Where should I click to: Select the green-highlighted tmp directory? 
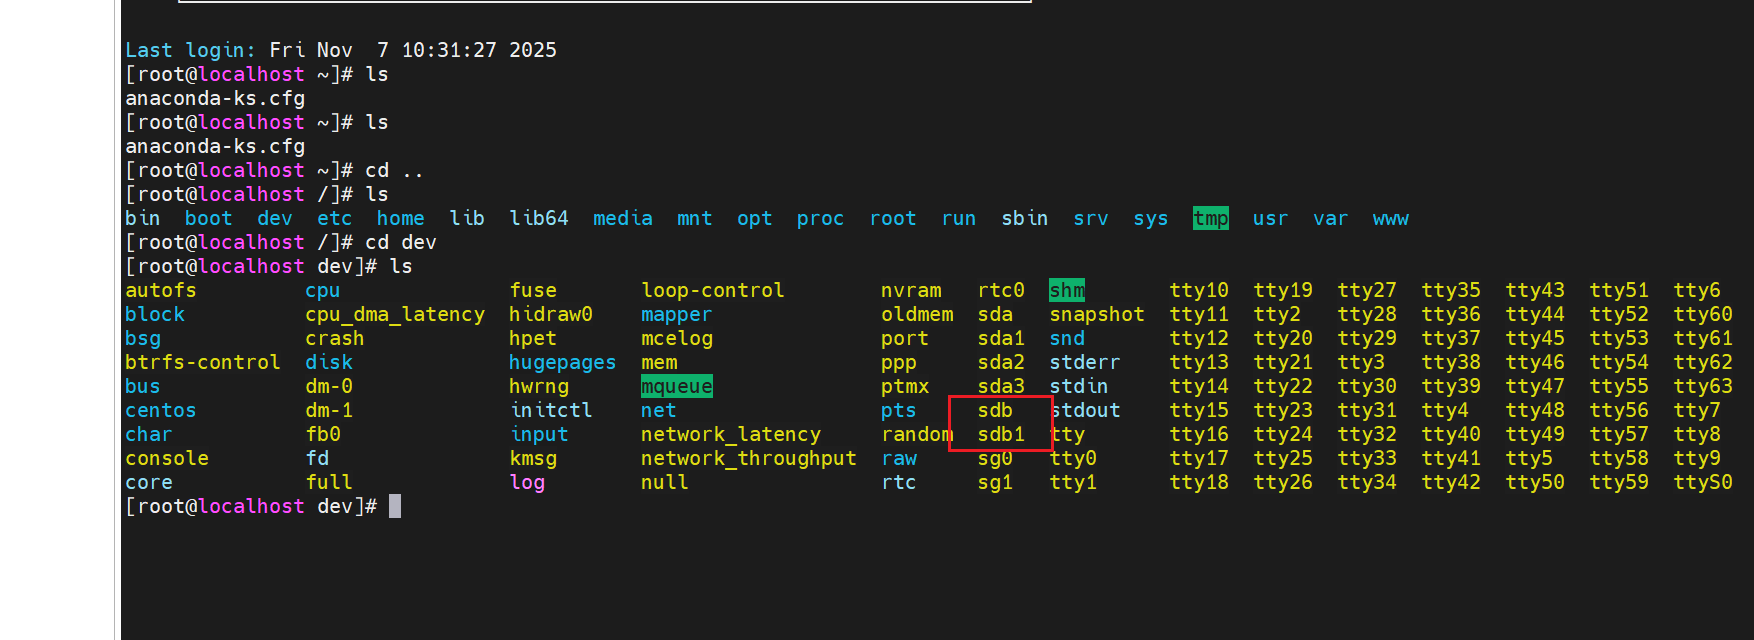tap(1210, 219)
